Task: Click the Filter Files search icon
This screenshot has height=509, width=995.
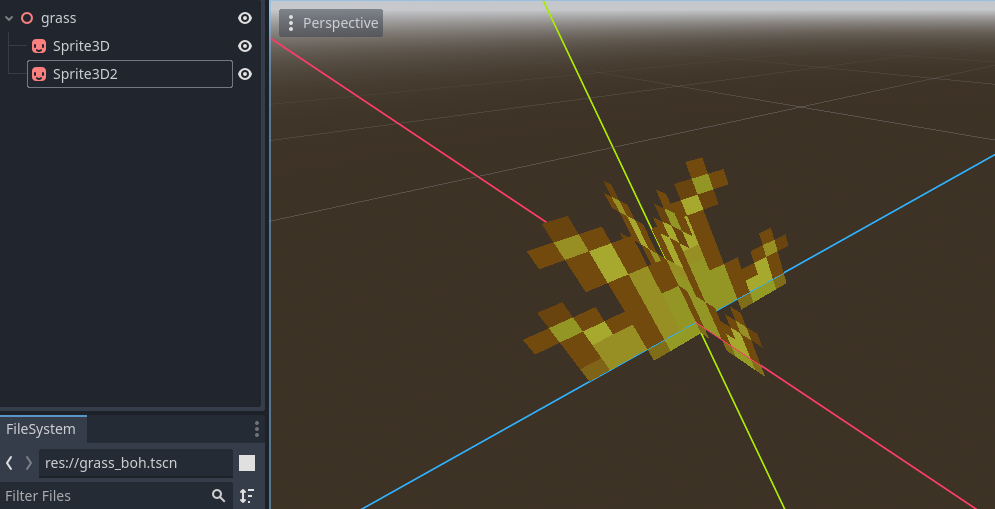Action: (218, 496)
